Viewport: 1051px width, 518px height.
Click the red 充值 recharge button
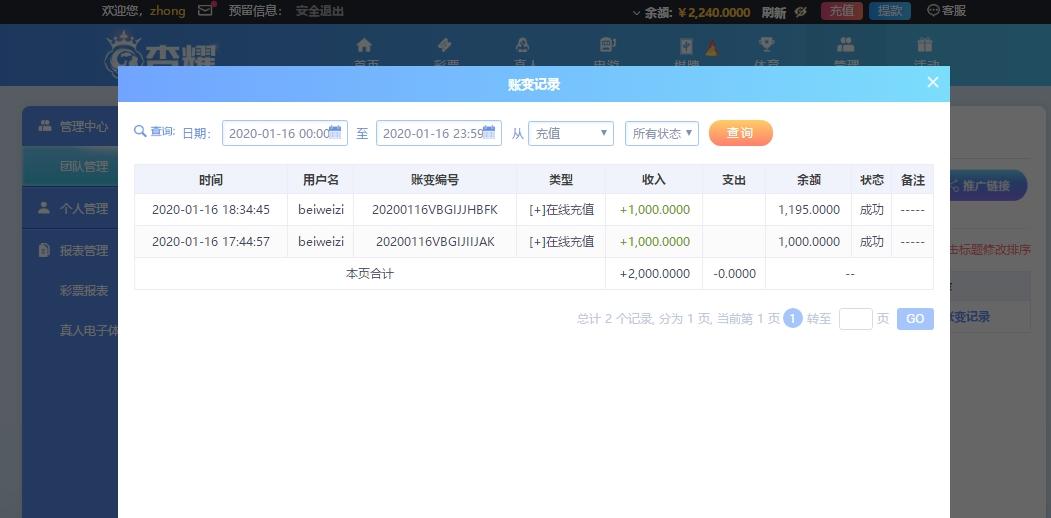[x=842, y=11]
